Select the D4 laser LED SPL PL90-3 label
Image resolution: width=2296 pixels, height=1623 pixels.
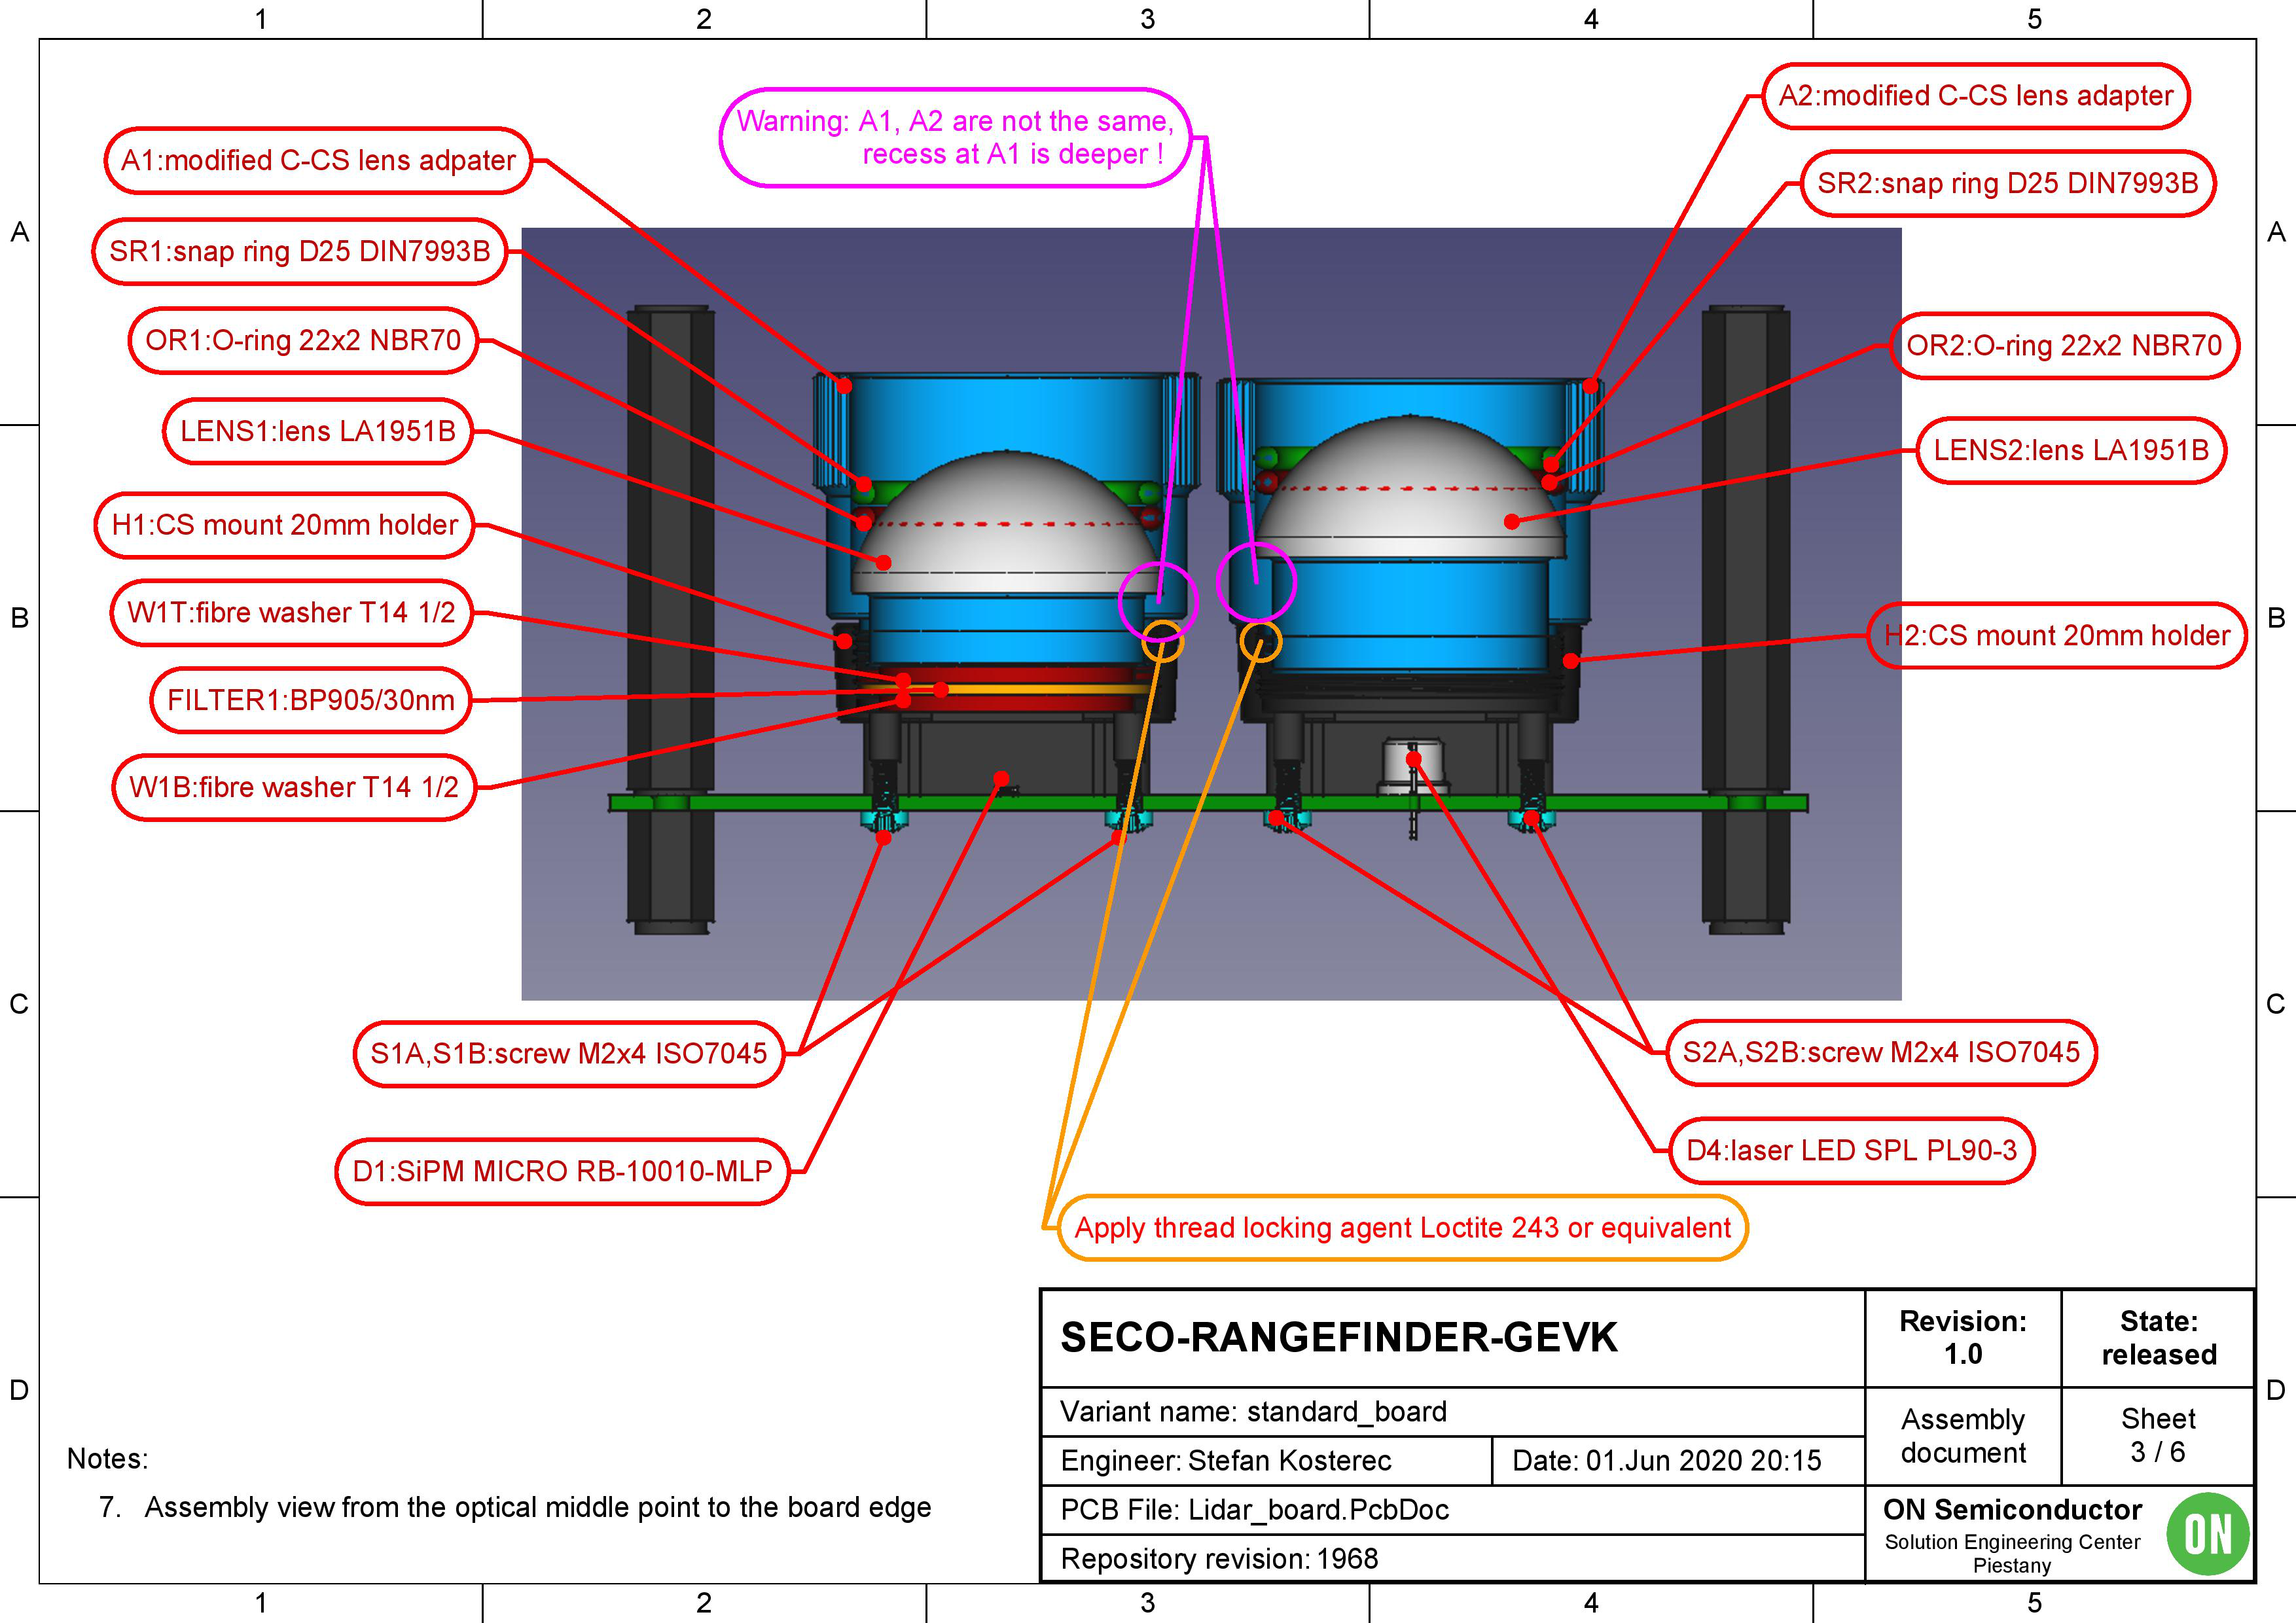(x=1851, y=1150)
